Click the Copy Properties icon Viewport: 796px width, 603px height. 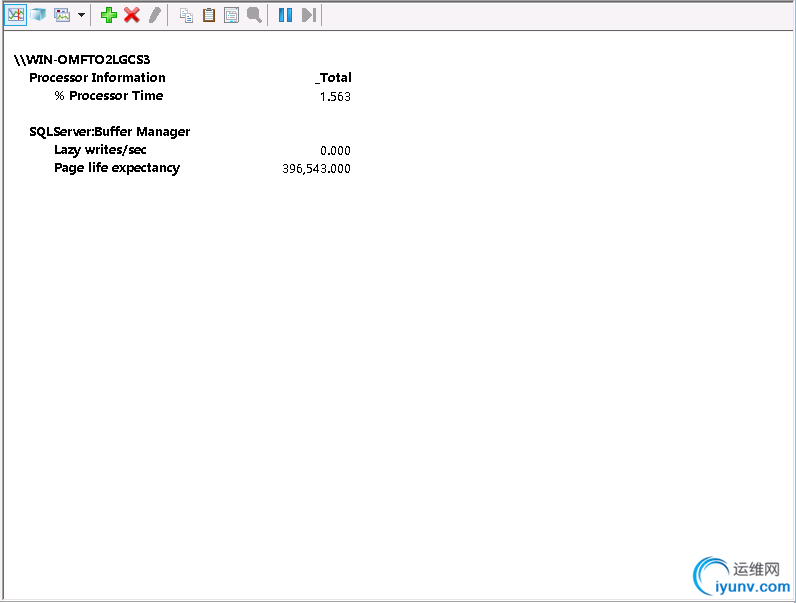tap(186, 15)
